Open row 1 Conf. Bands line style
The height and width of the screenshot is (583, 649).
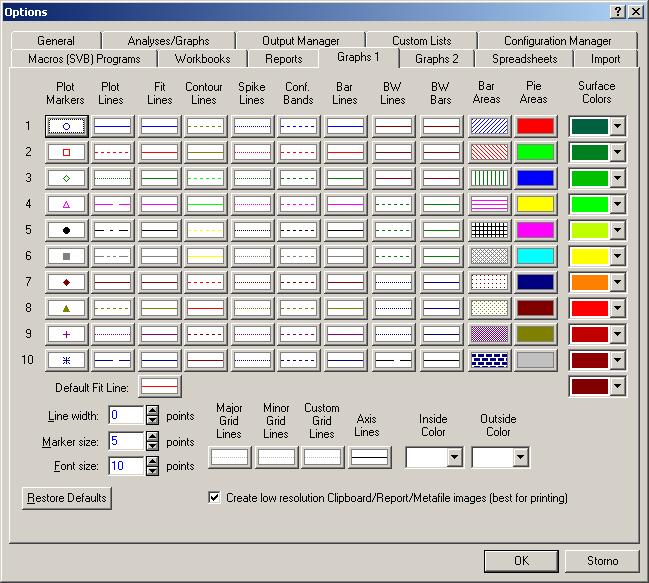298,126
